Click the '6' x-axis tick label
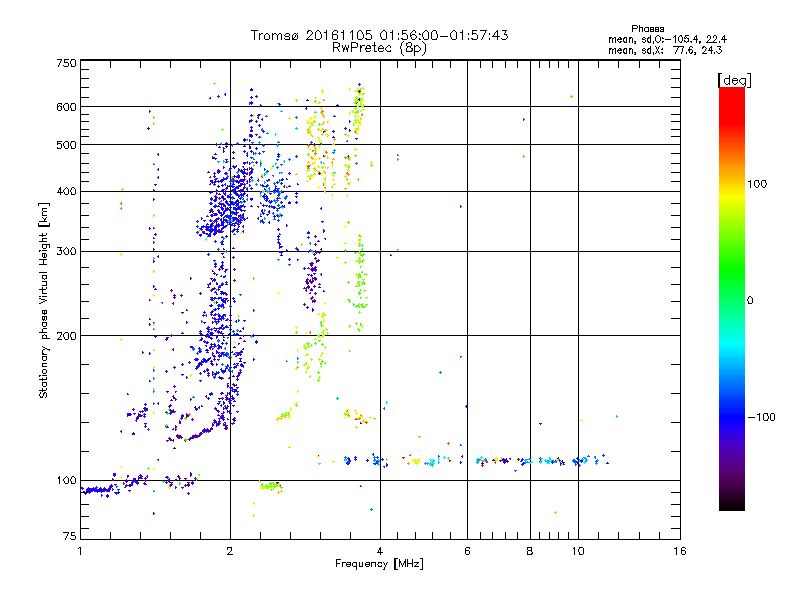 (467, 551)
